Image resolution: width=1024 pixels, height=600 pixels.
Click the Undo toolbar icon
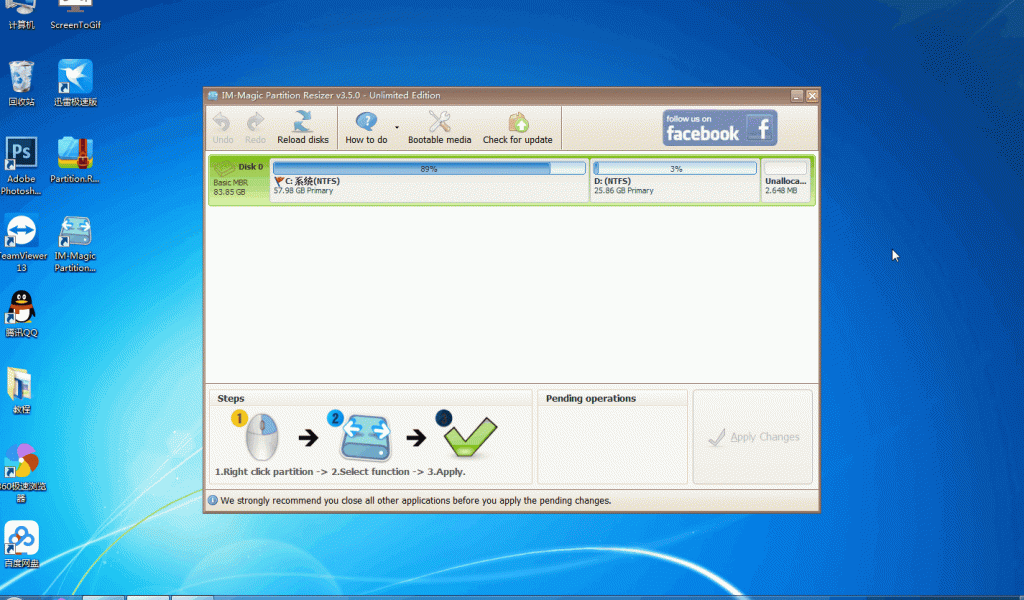222,127
